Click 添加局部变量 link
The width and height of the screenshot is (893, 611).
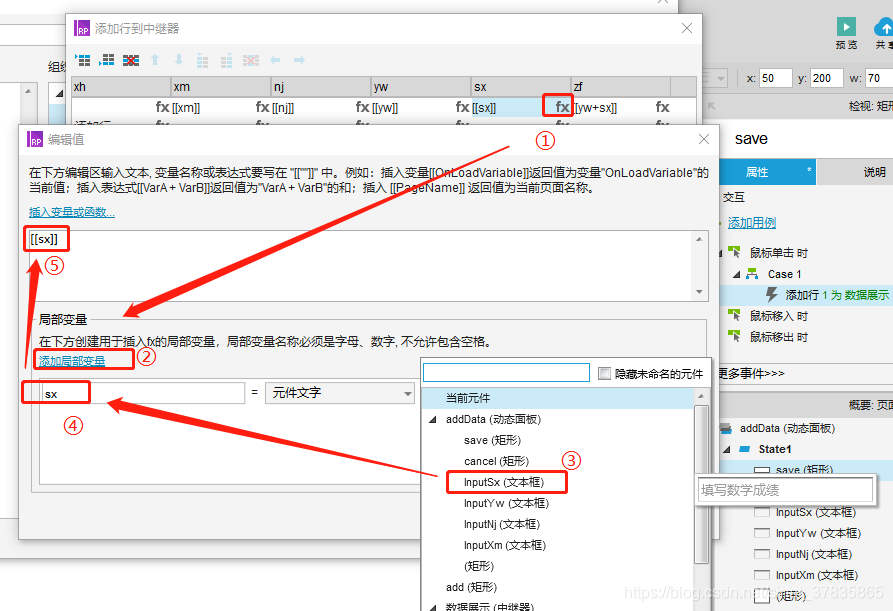[72, 361]
